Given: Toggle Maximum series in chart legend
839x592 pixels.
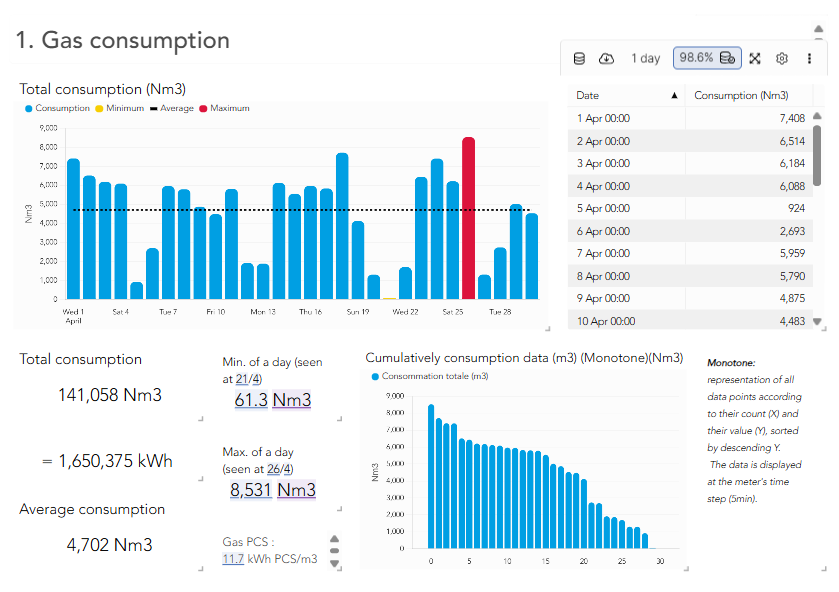Looking at the screenshot, I should (224, 108).
